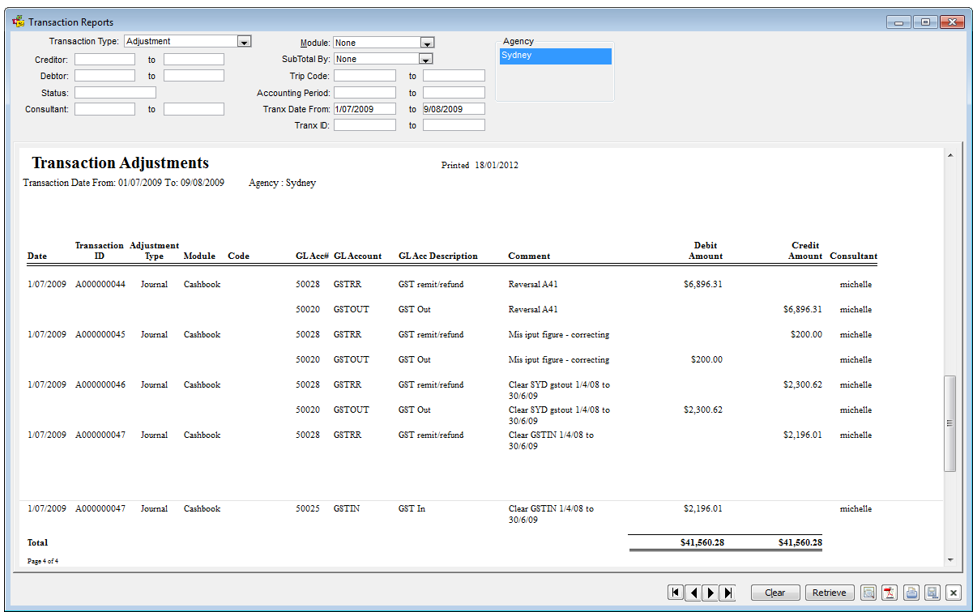
Task: Click GL account GSTIN
Action: (346, 509)
